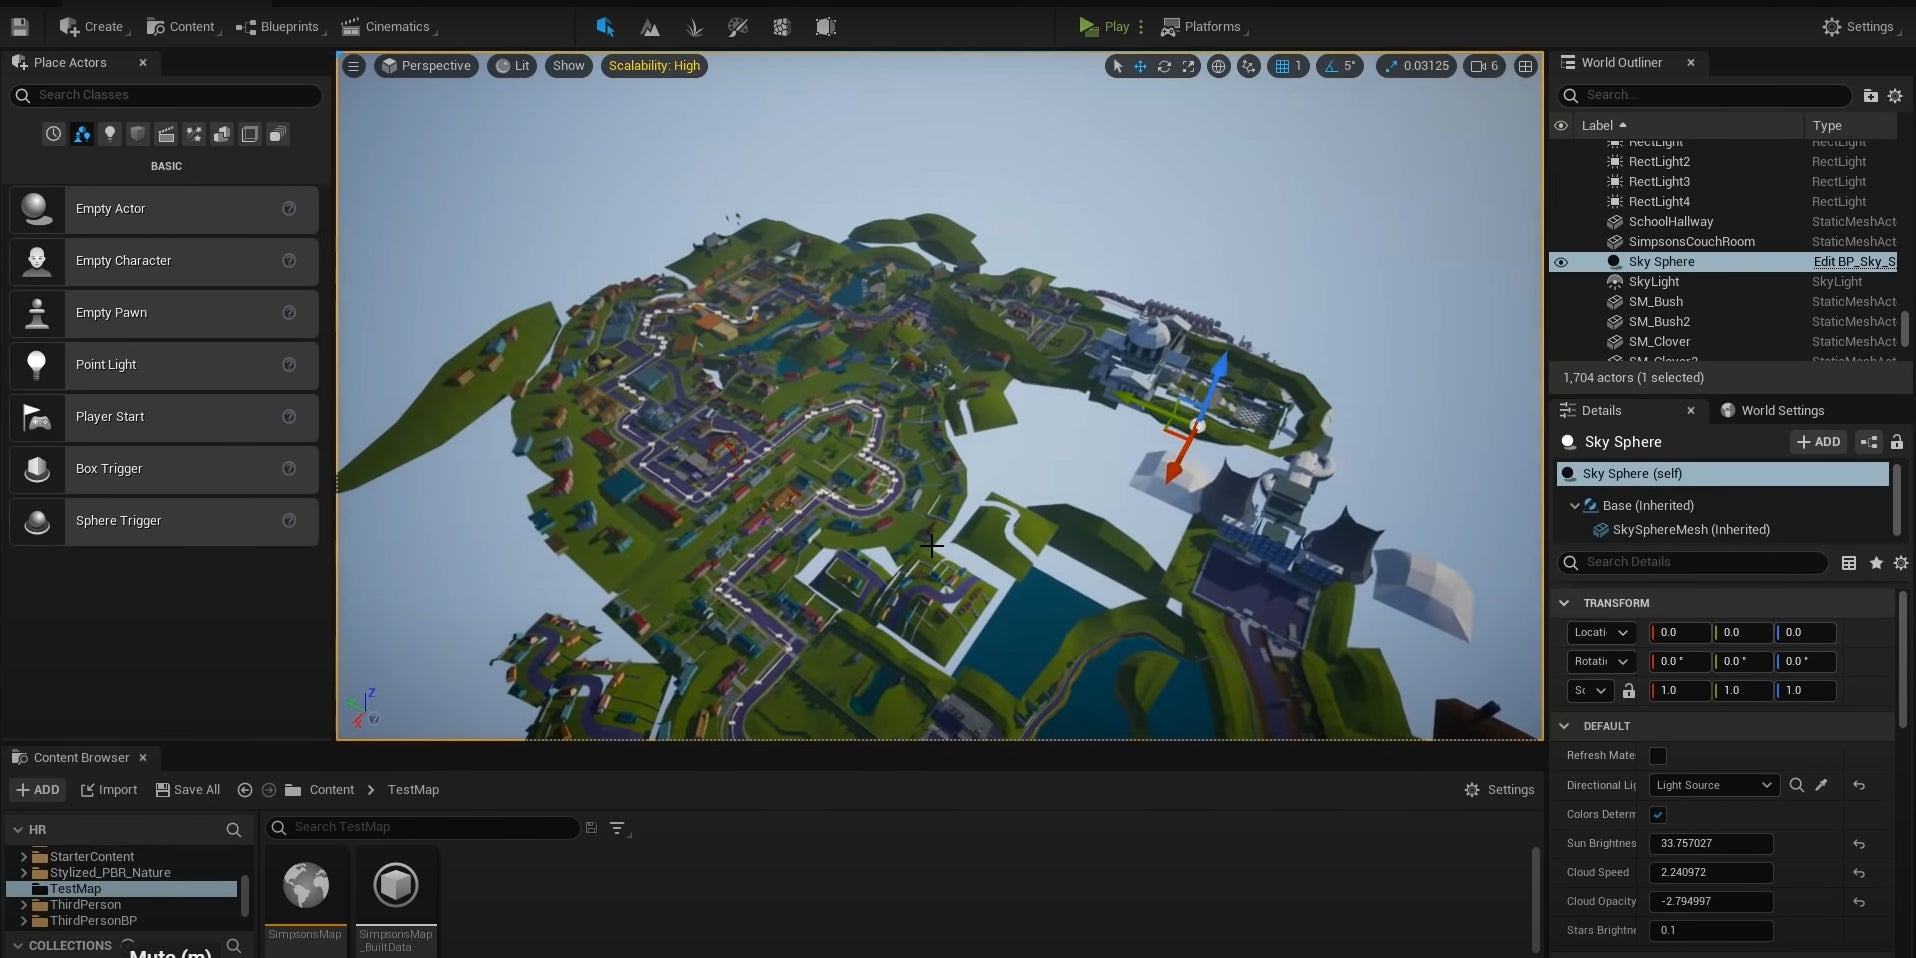Click Save All in the Content Browser

coord(187,790)
